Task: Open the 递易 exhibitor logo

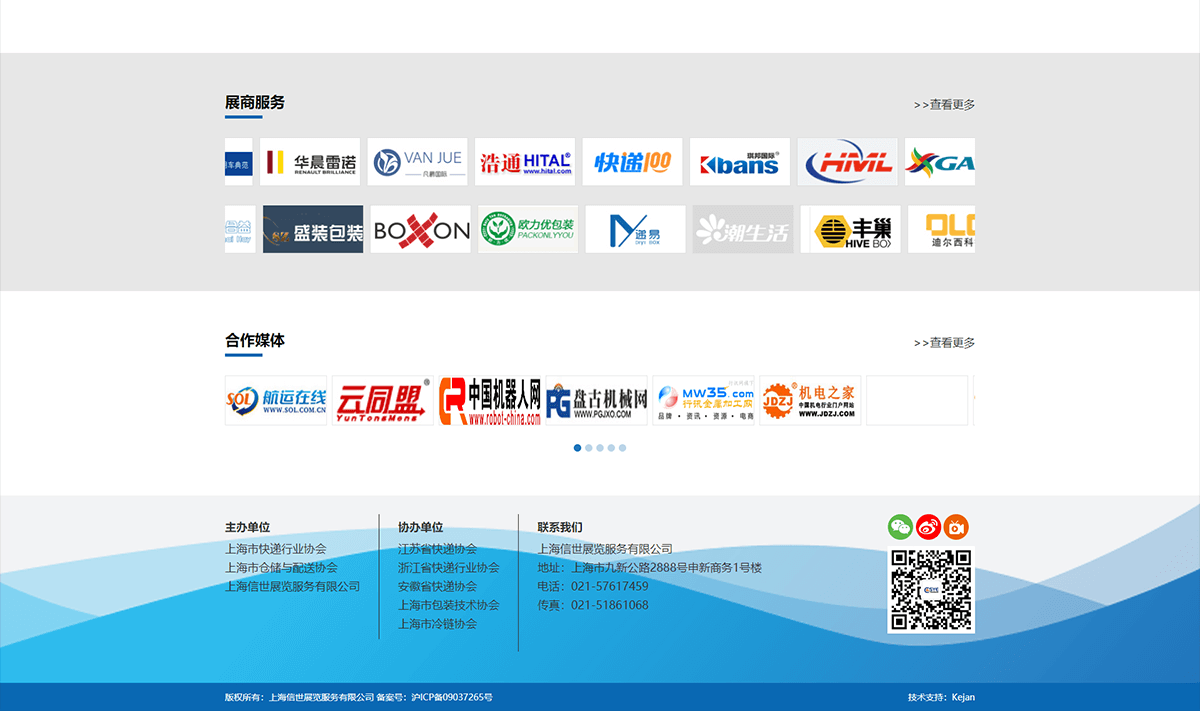Action: (635, 229)
